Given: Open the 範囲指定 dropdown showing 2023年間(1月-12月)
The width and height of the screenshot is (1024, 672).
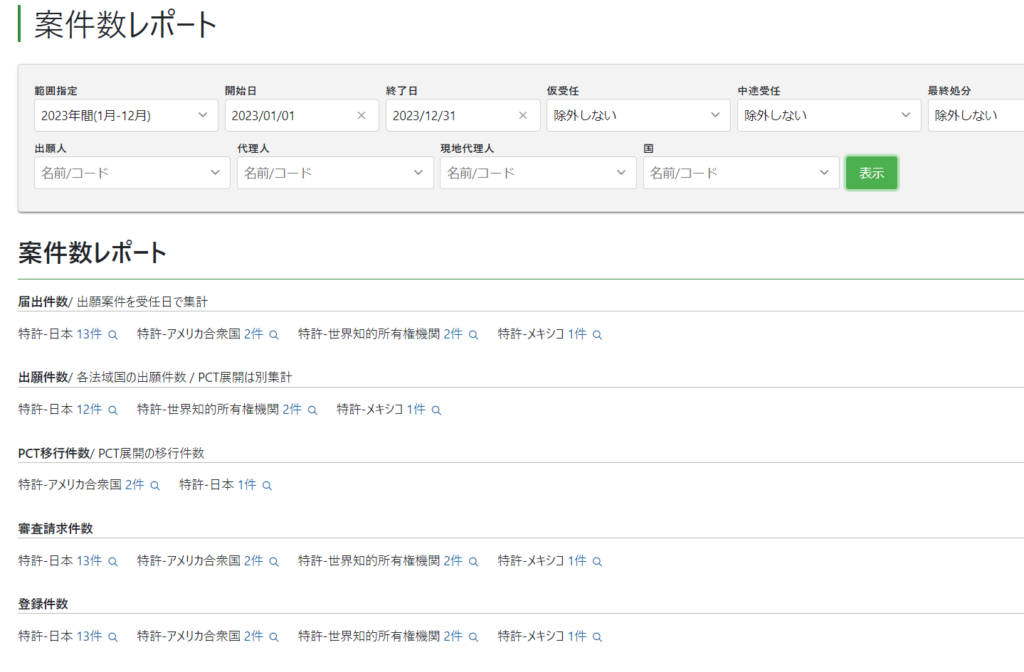Looking at the screenshot, I should pos(126,116).
